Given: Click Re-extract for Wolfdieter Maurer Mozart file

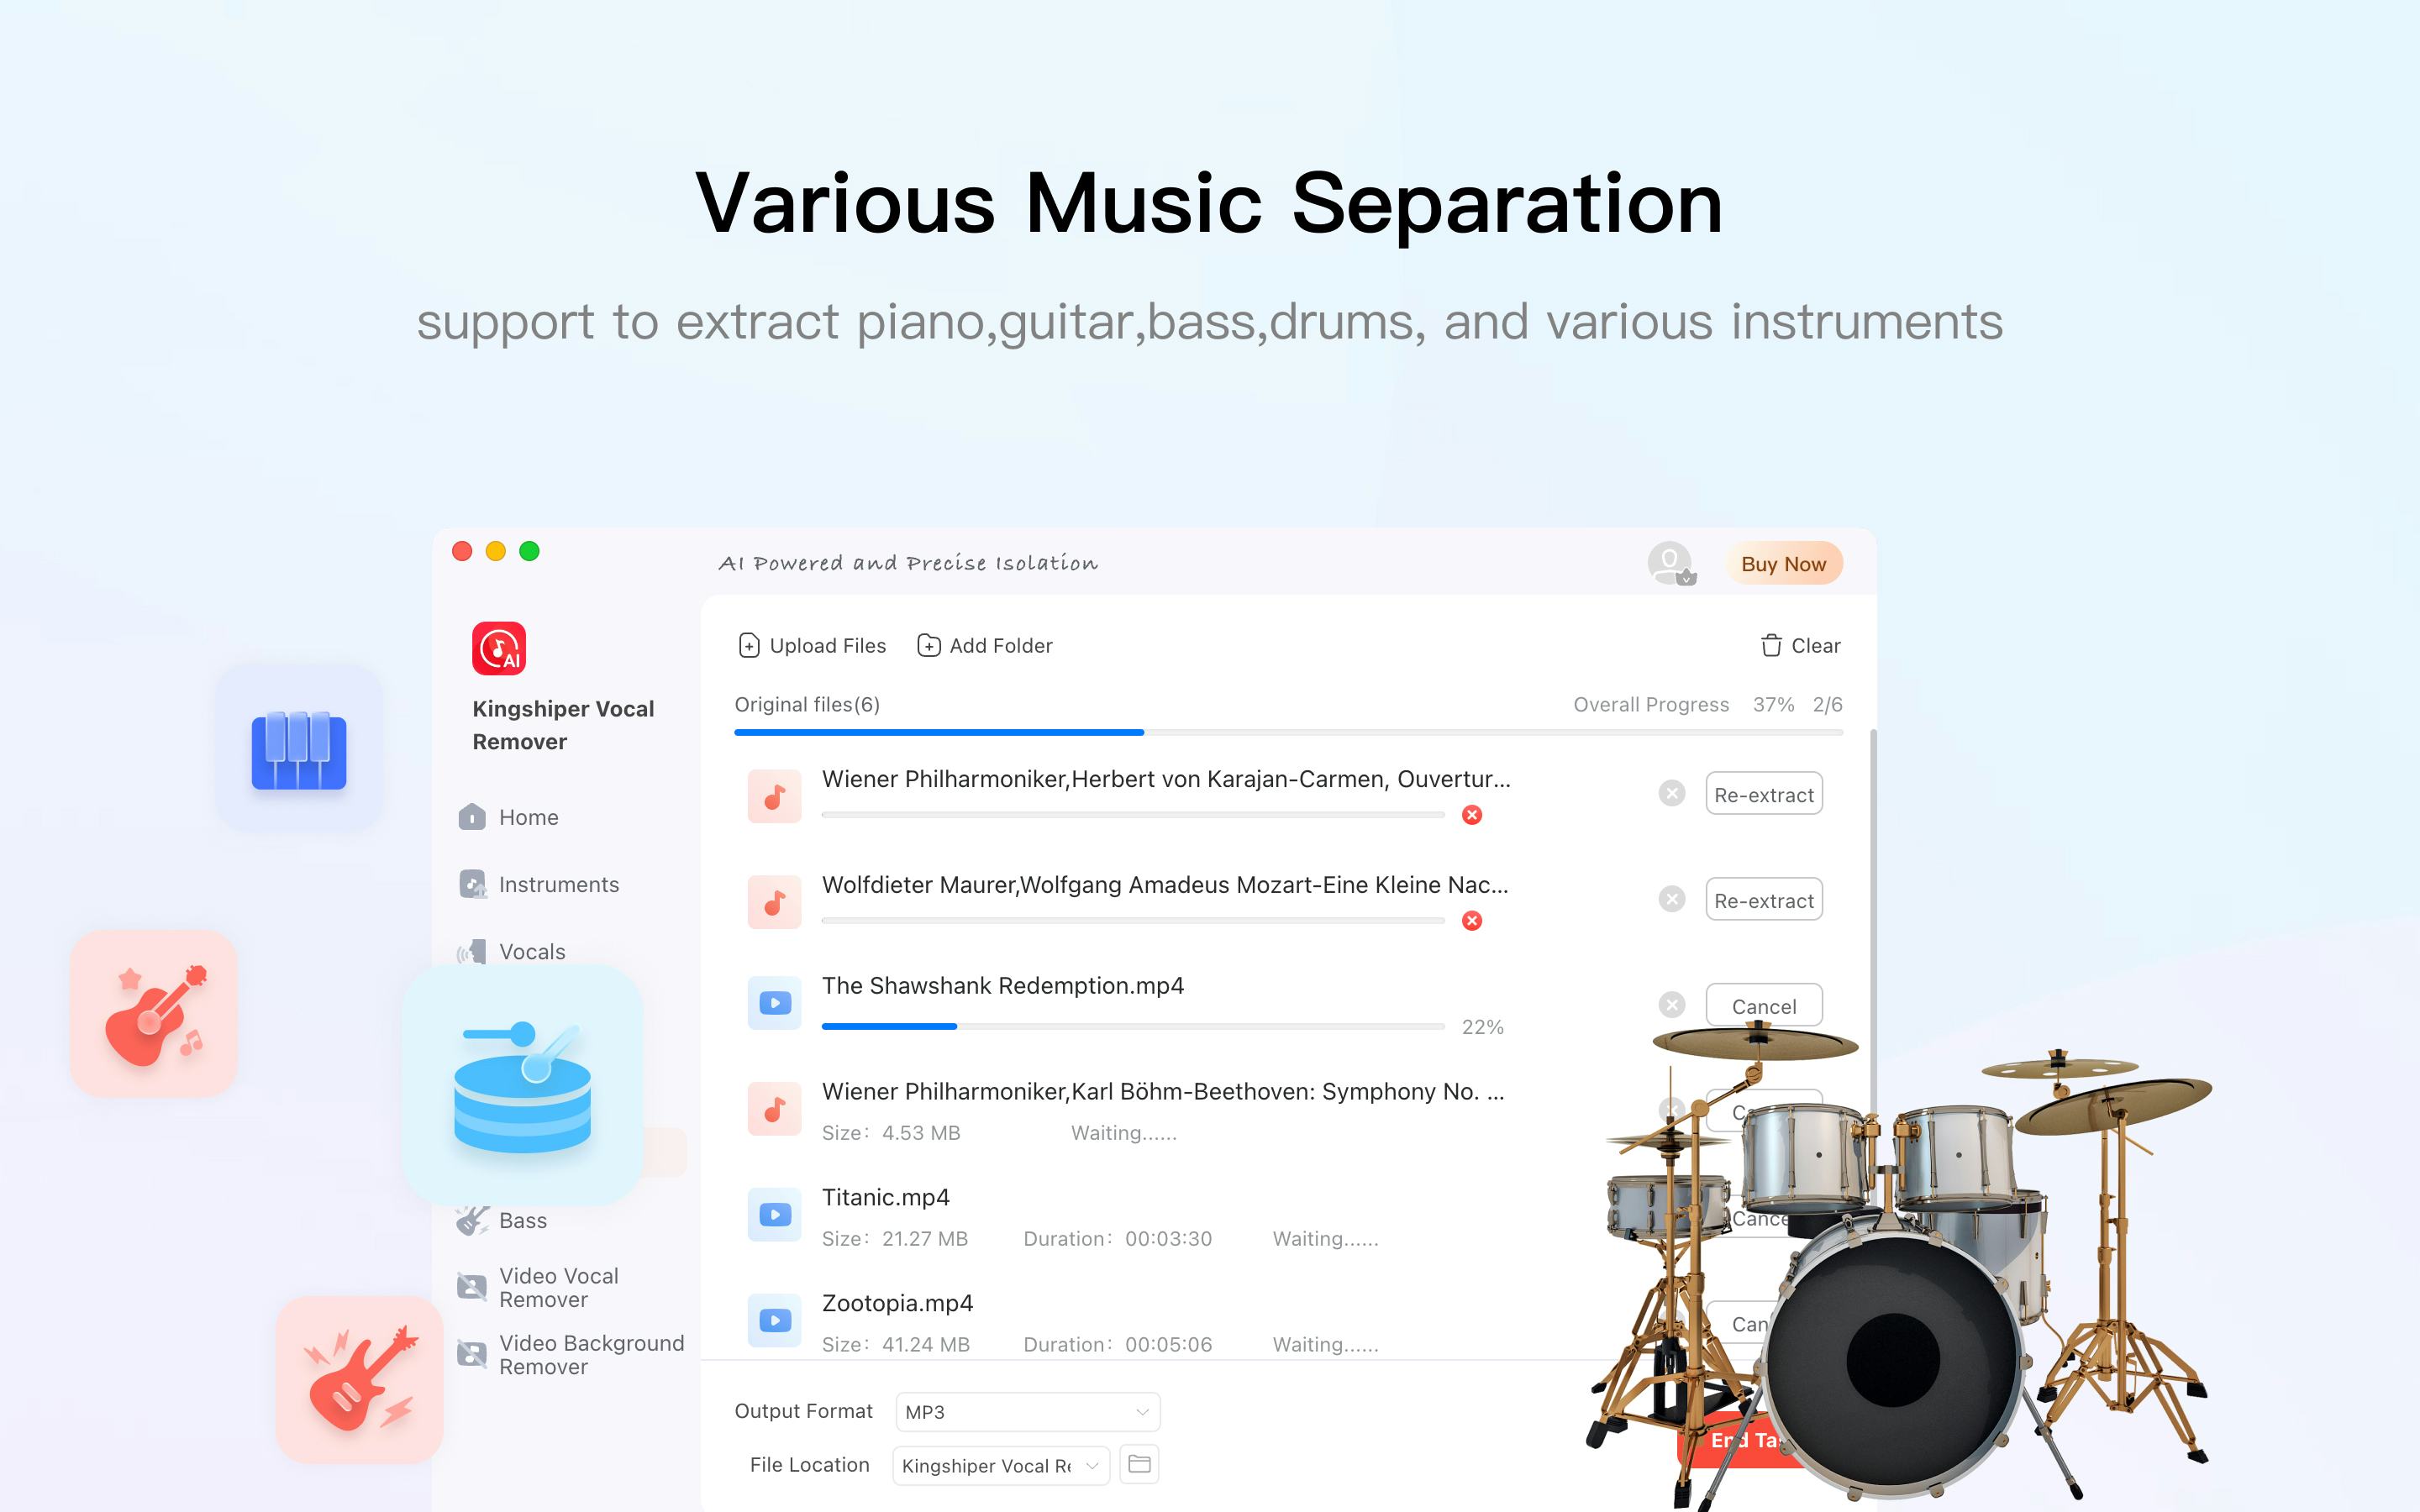Looking at the screenshot, I should pos(1761,897).
